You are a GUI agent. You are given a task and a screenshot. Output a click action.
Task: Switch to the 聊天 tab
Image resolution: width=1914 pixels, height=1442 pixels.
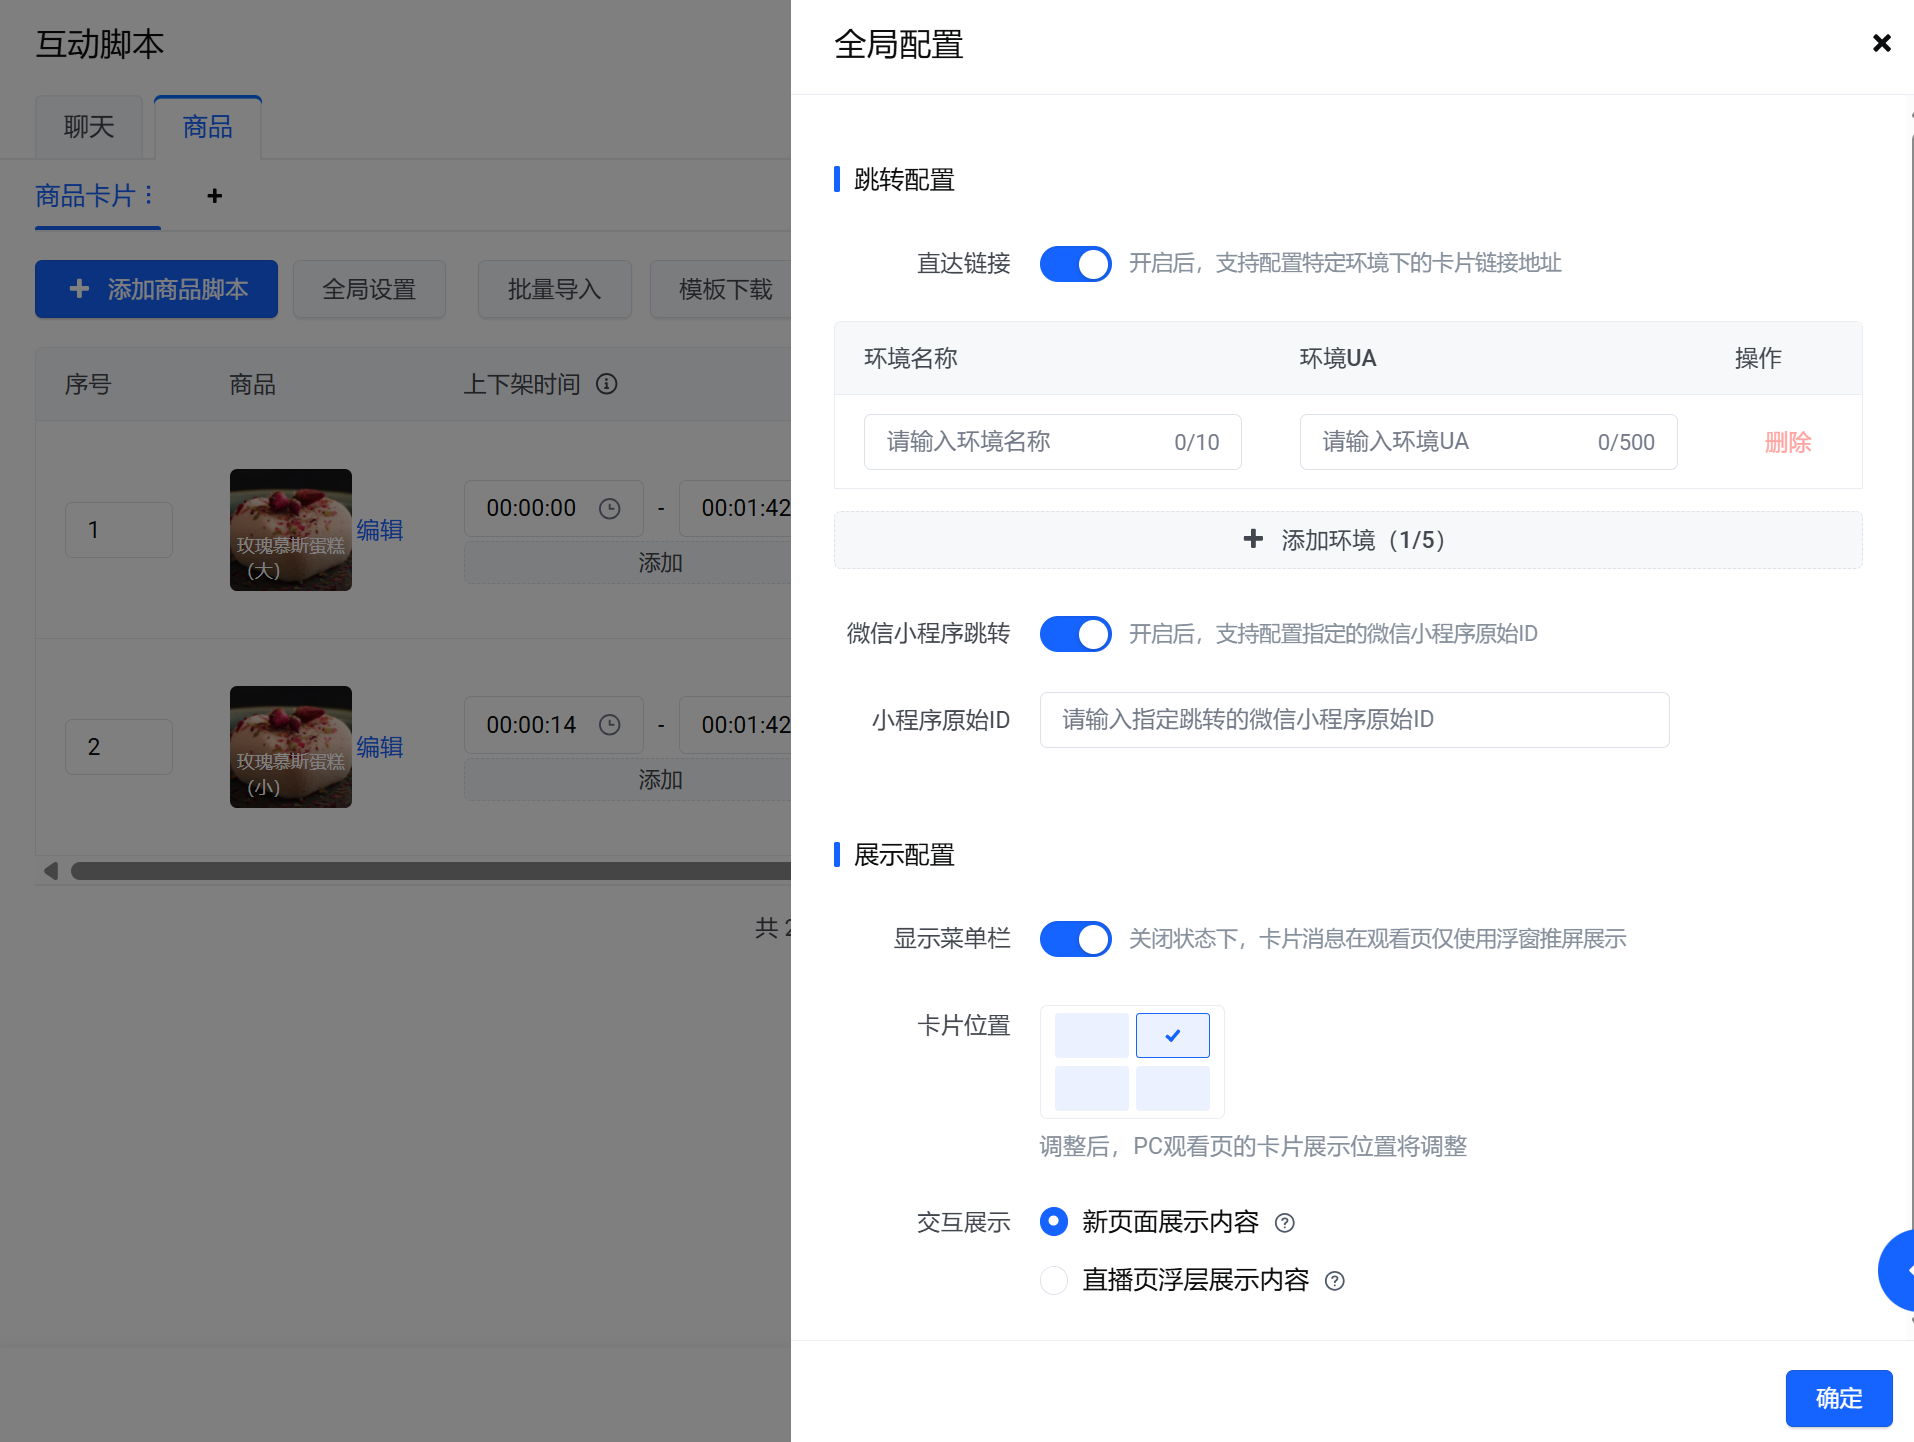pos(89,127)
